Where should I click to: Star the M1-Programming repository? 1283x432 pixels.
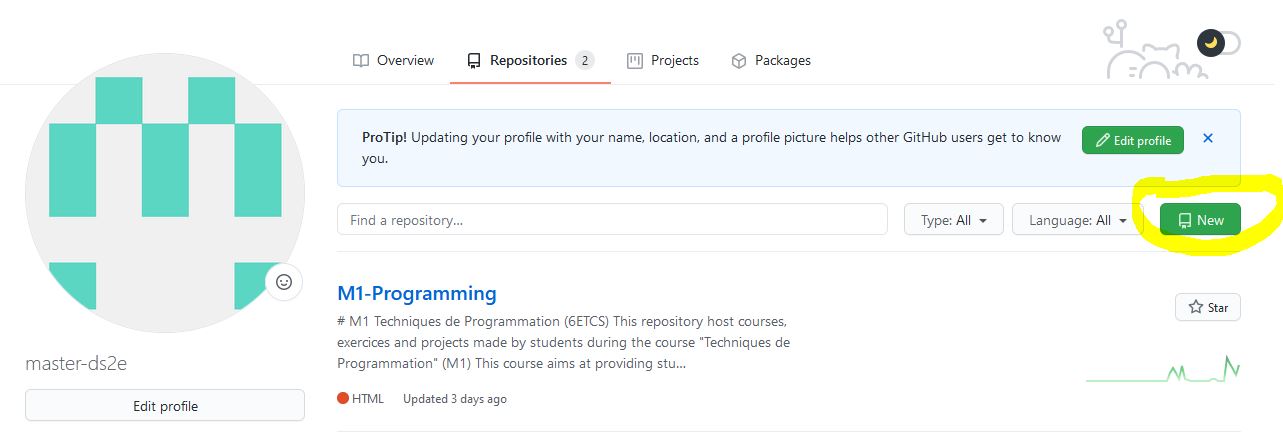[1207, 307]
